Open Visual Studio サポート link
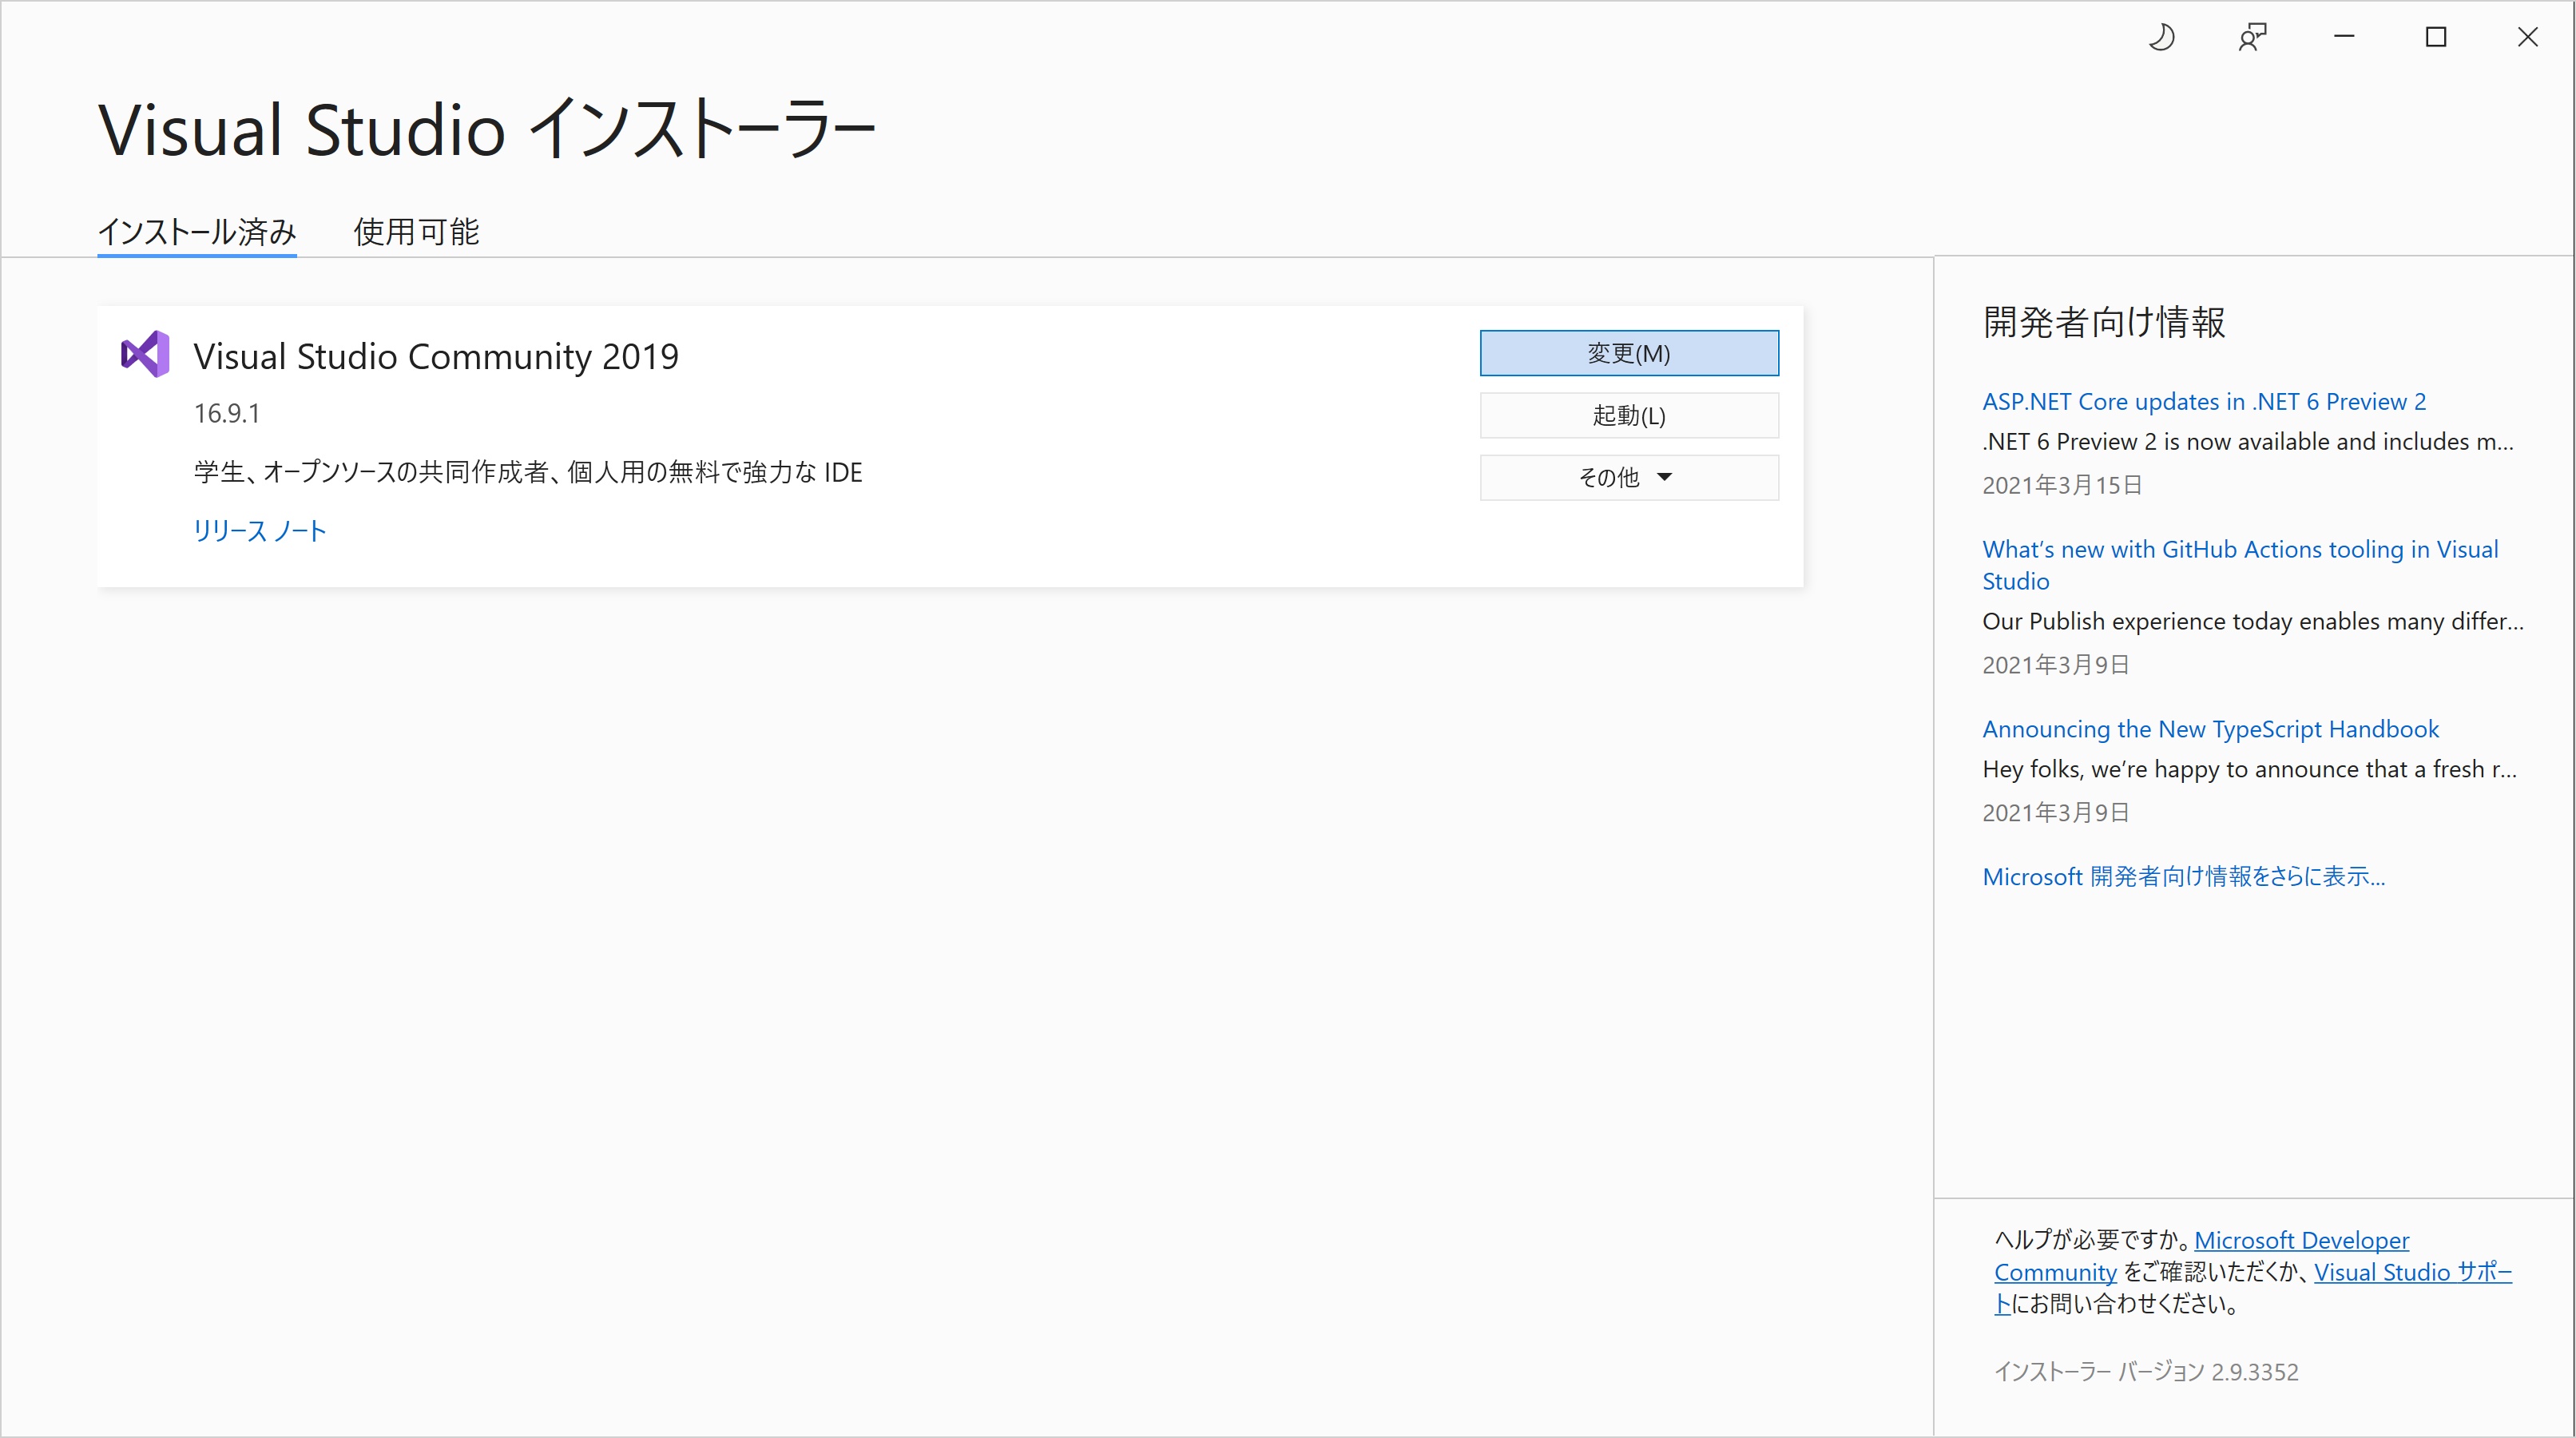 (x=2412, y=1272)
